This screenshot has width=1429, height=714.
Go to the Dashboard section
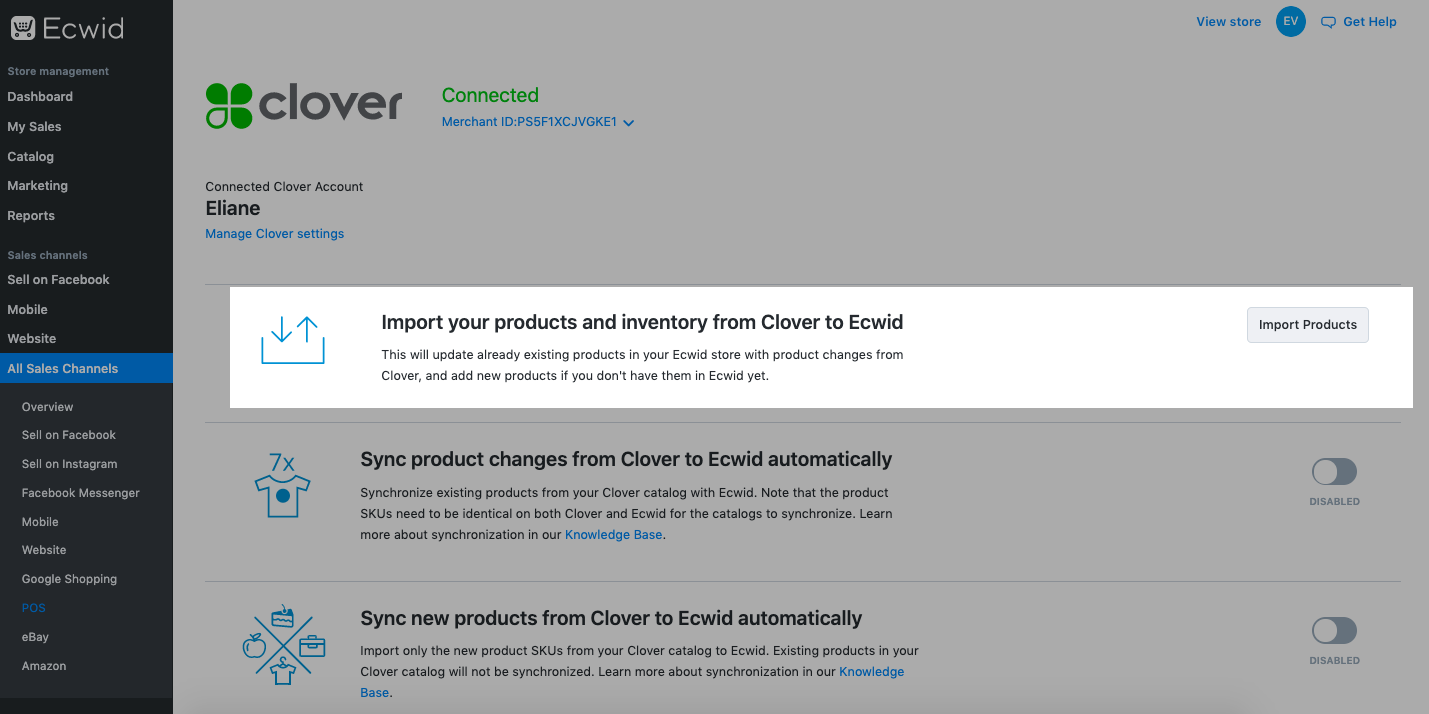pyautogui.click(x=40, y=97)
